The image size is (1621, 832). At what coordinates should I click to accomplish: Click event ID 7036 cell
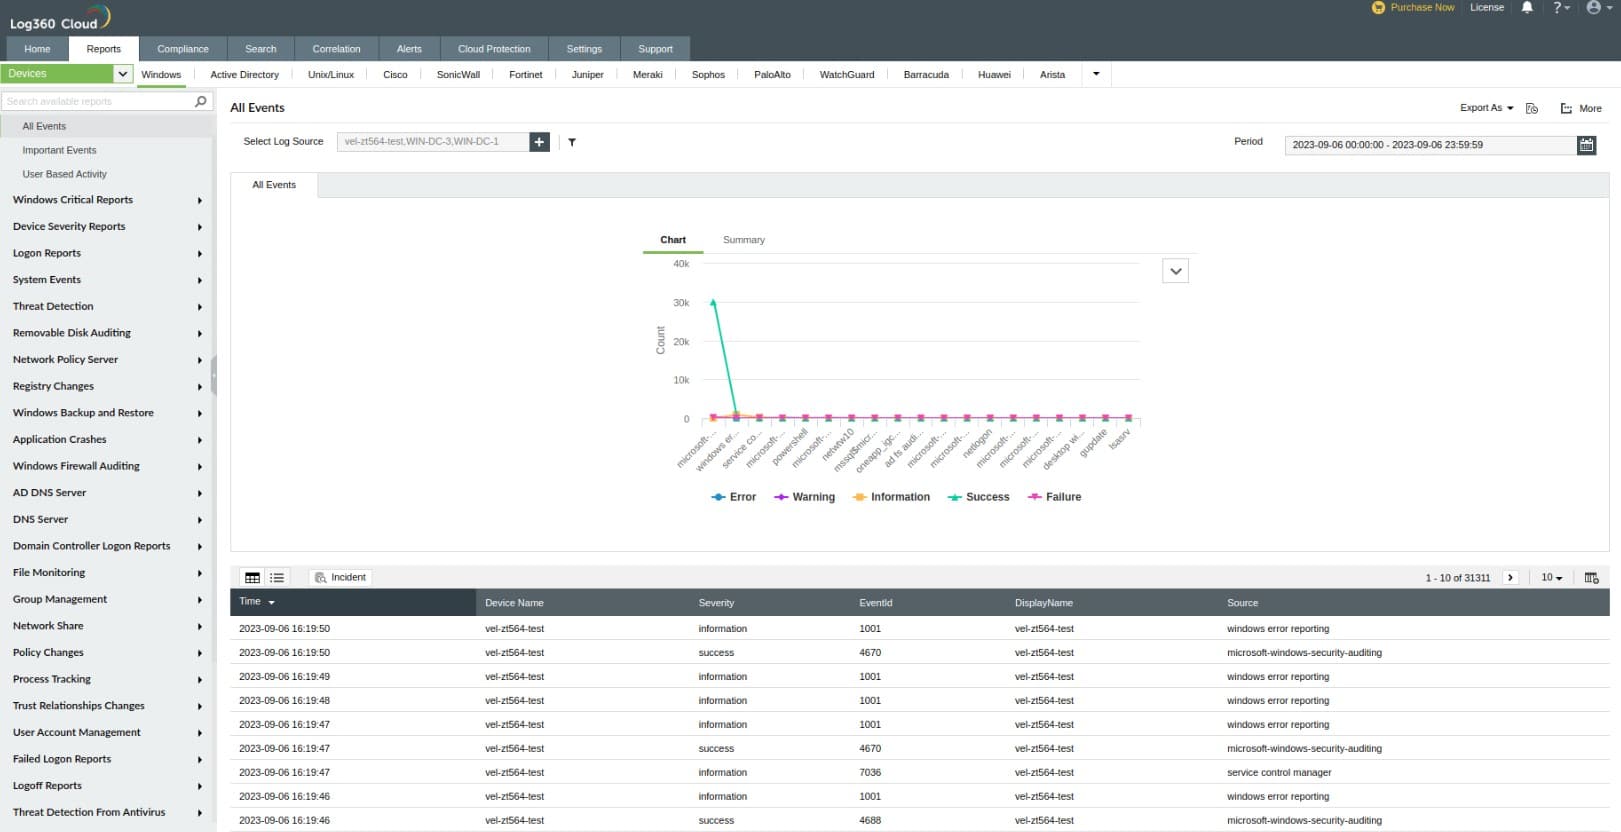[x=870, y=773]
